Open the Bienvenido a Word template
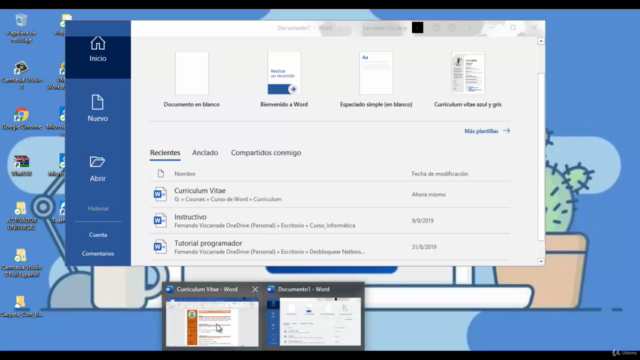640x360 pixels. point(284,79)
